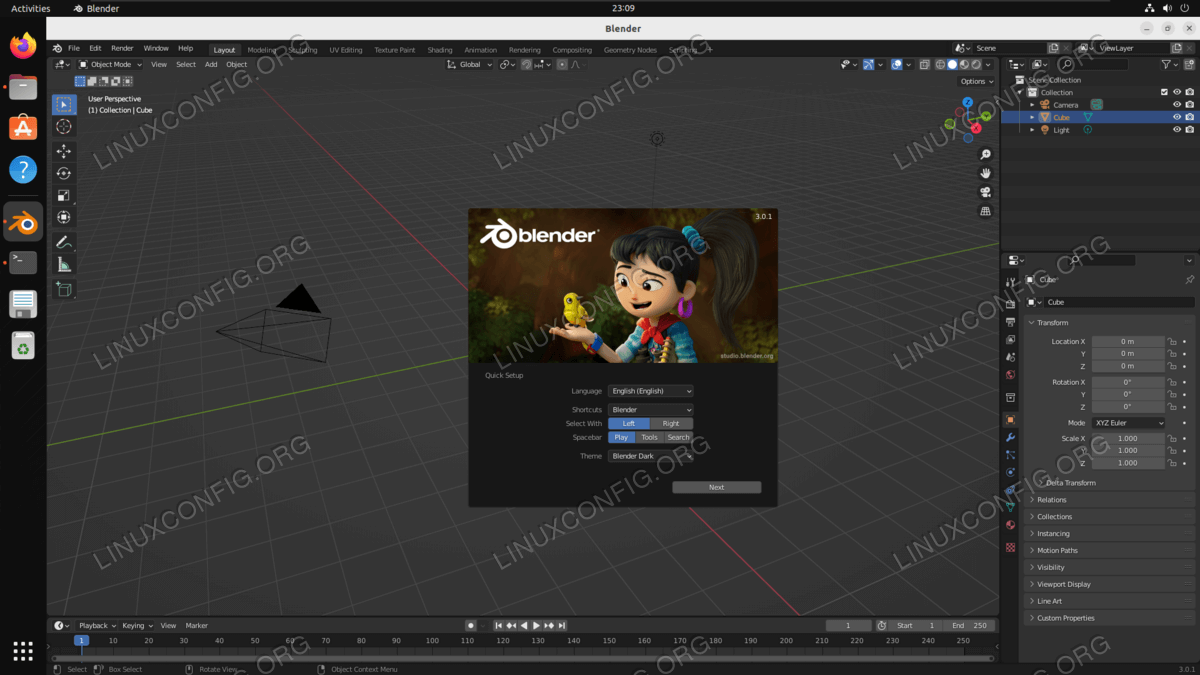Hide the Camera in viewport via eye icon
1200x675 pixels.
pos(1177,105)
